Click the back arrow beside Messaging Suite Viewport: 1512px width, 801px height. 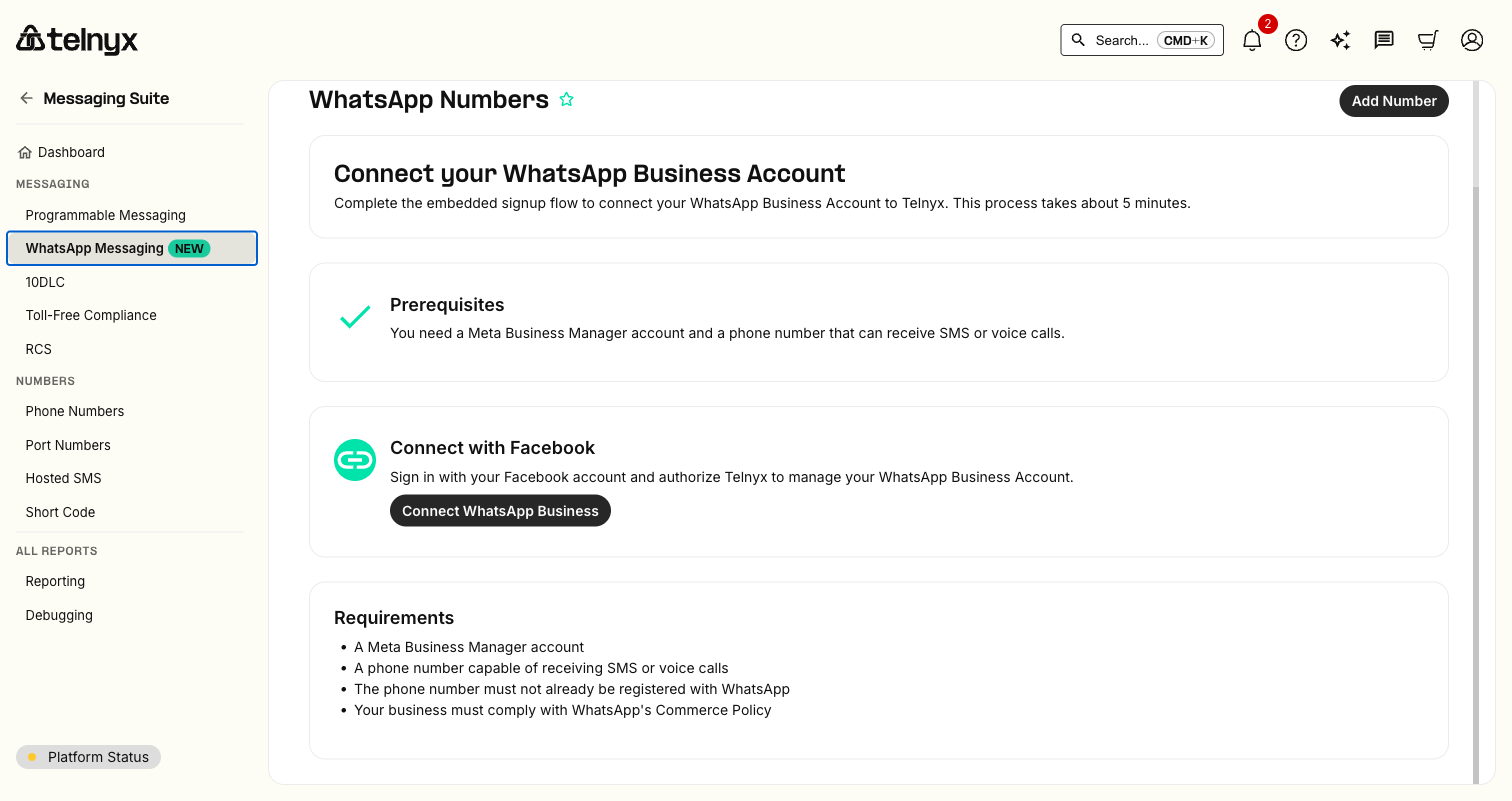26,98
